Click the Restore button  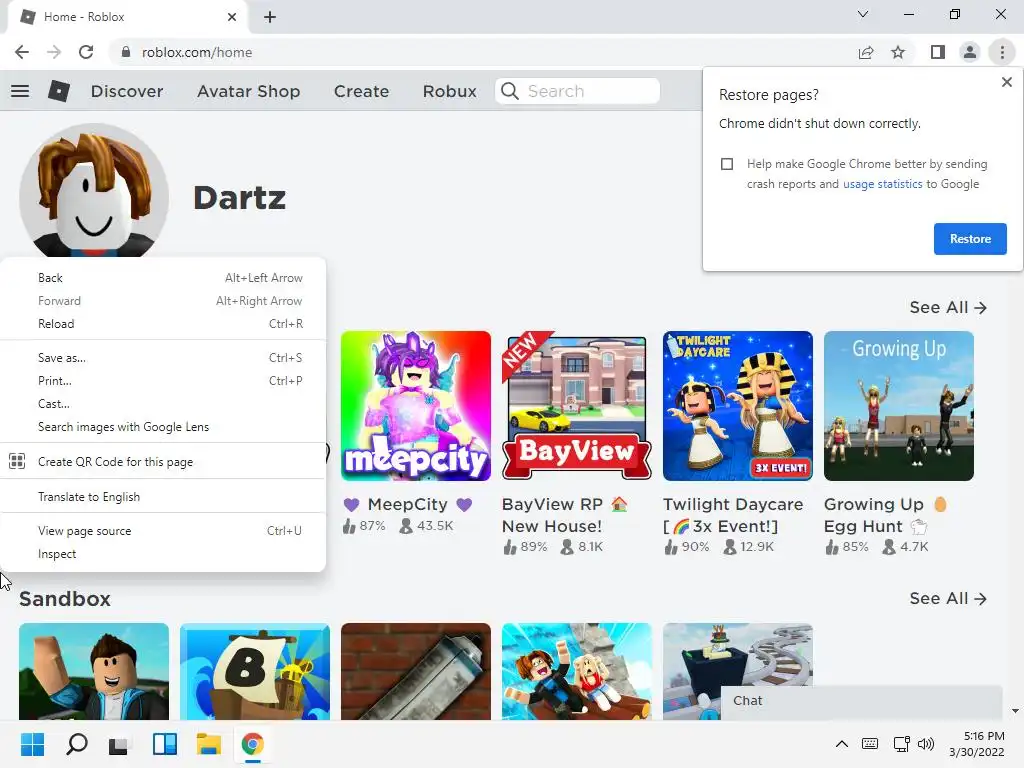tap(970, 239)
